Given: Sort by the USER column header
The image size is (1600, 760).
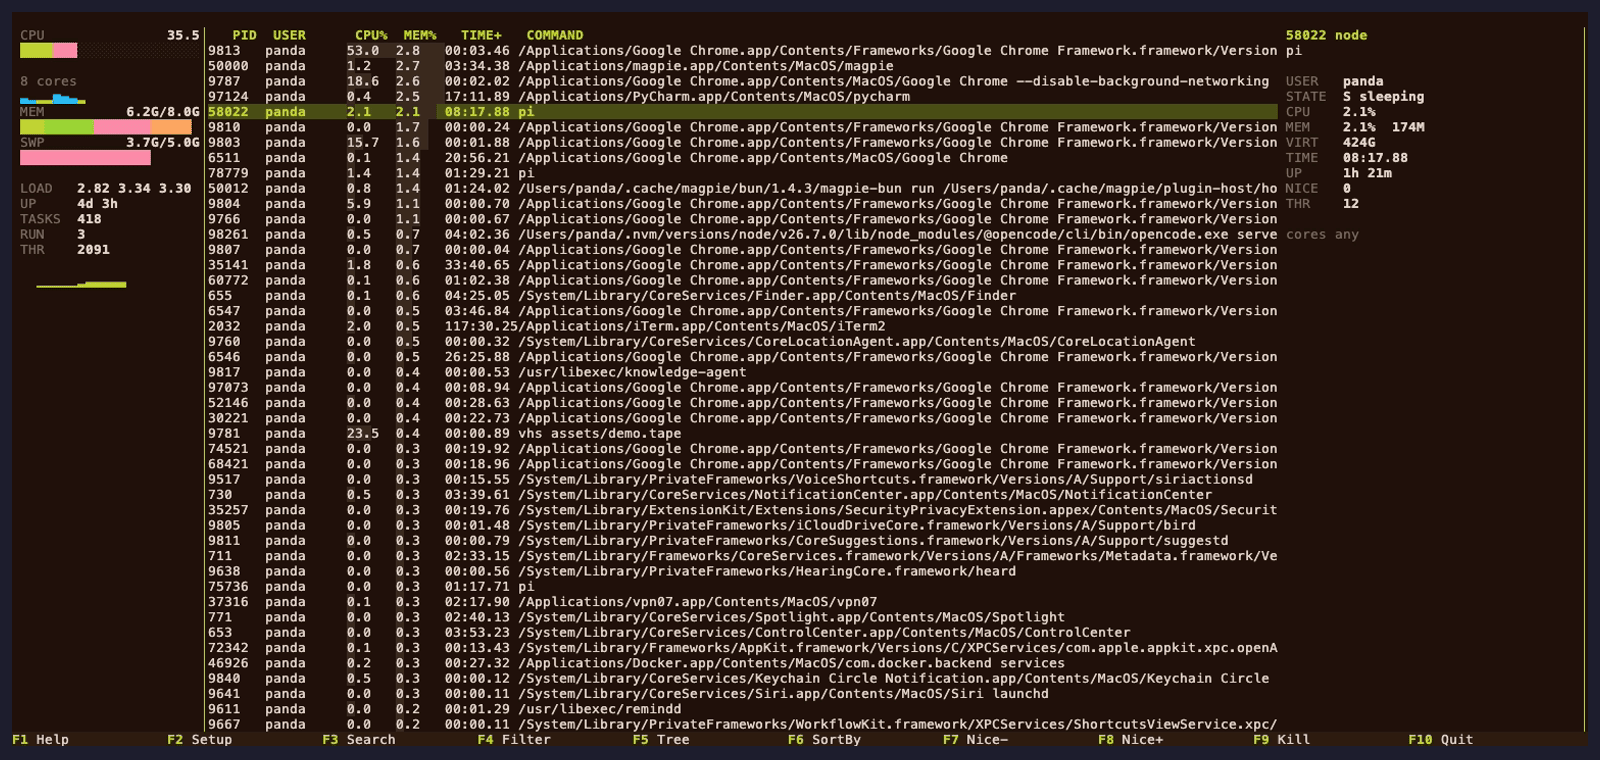Looking at the screenshot, I should tap(289, 35).
